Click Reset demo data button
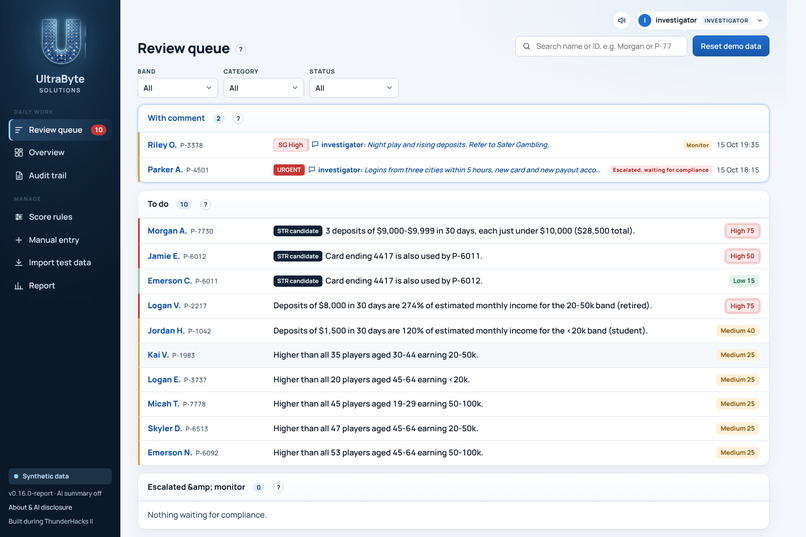The height and width of the screenshot is (537, 806). (x=730, y=46)
